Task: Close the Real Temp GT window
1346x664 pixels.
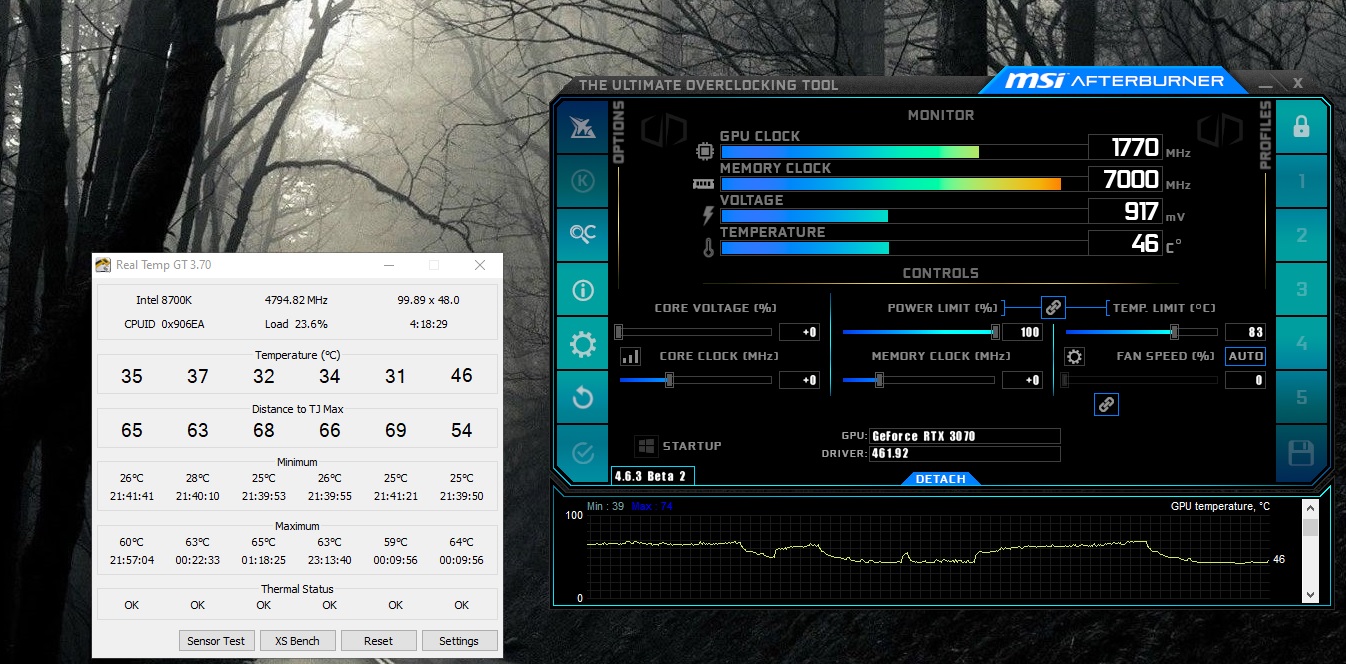Action: coord(480,265)
